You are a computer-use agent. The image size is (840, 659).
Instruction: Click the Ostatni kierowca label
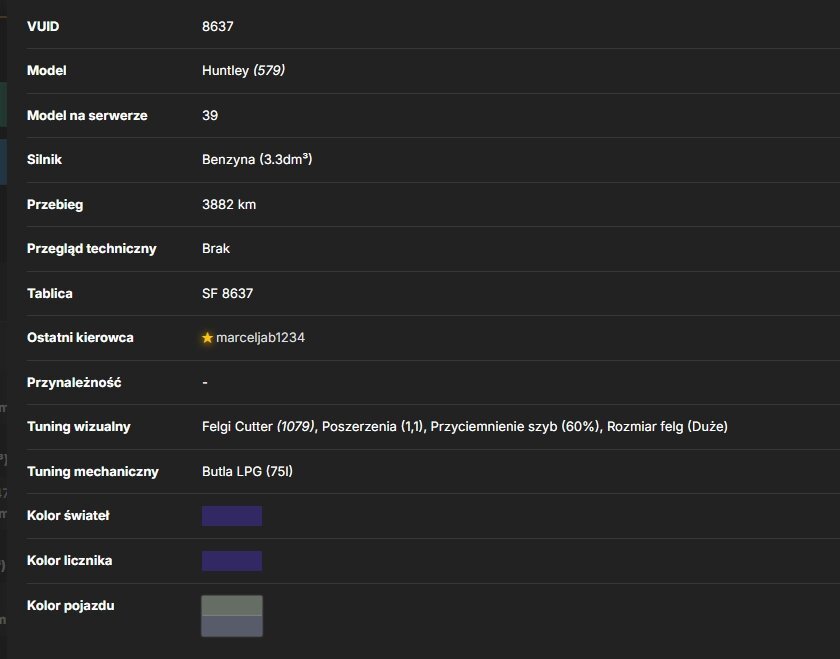click(80, 338)
